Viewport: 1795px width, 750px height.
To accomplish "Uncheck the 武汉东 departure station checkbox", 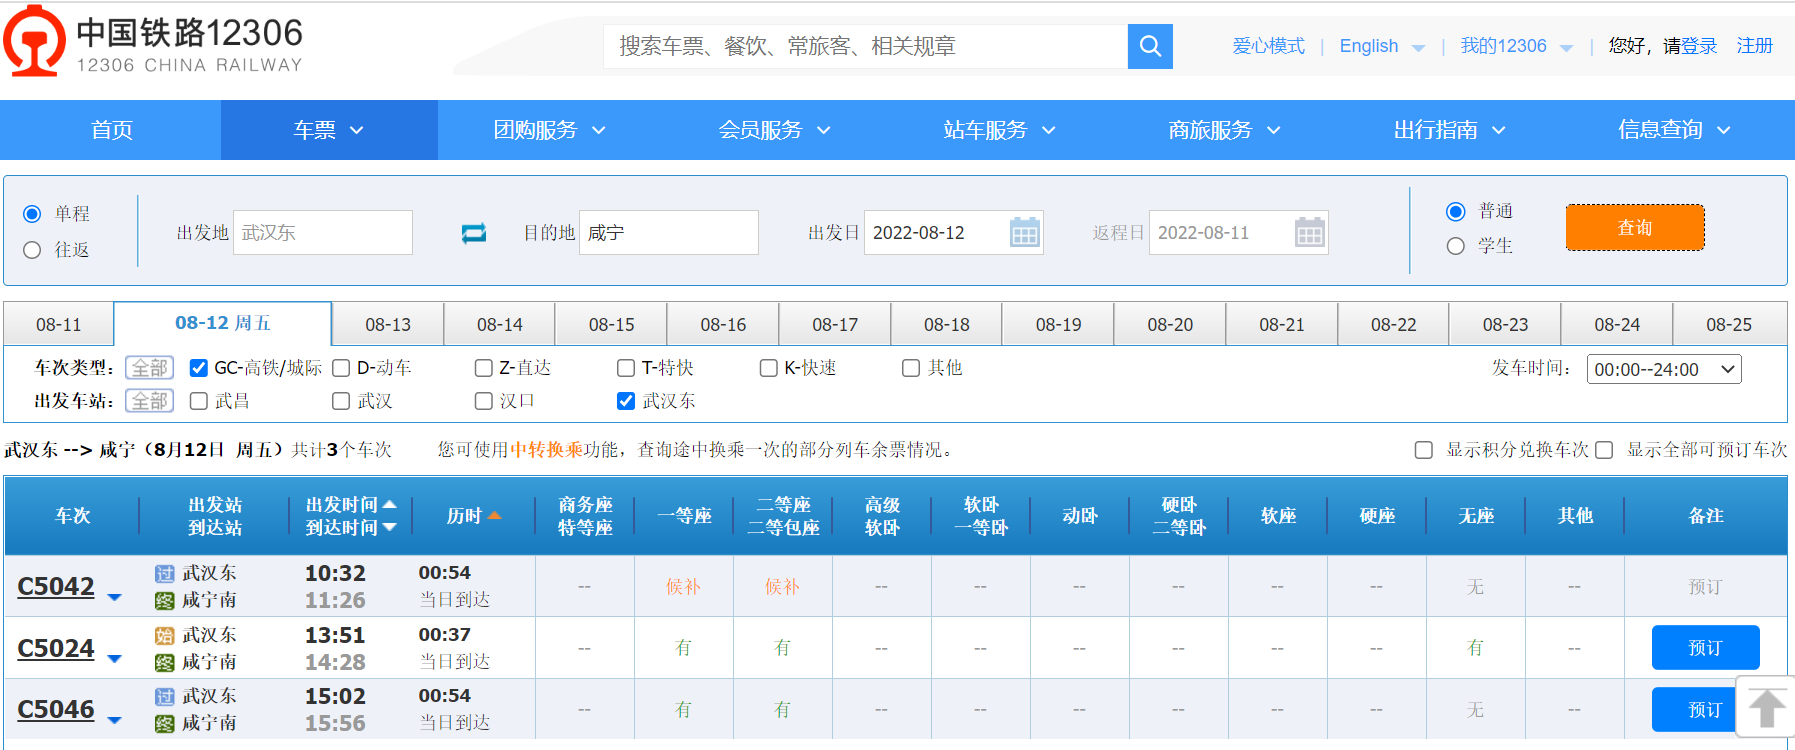I will coord(626,401).
